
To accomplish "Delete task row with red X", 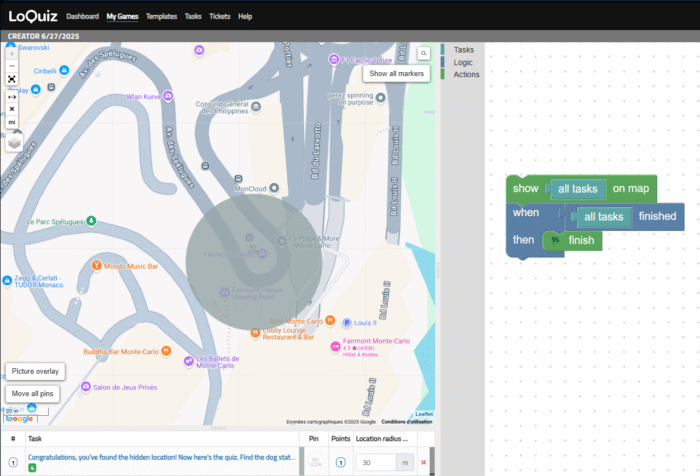I will [424, 462].
